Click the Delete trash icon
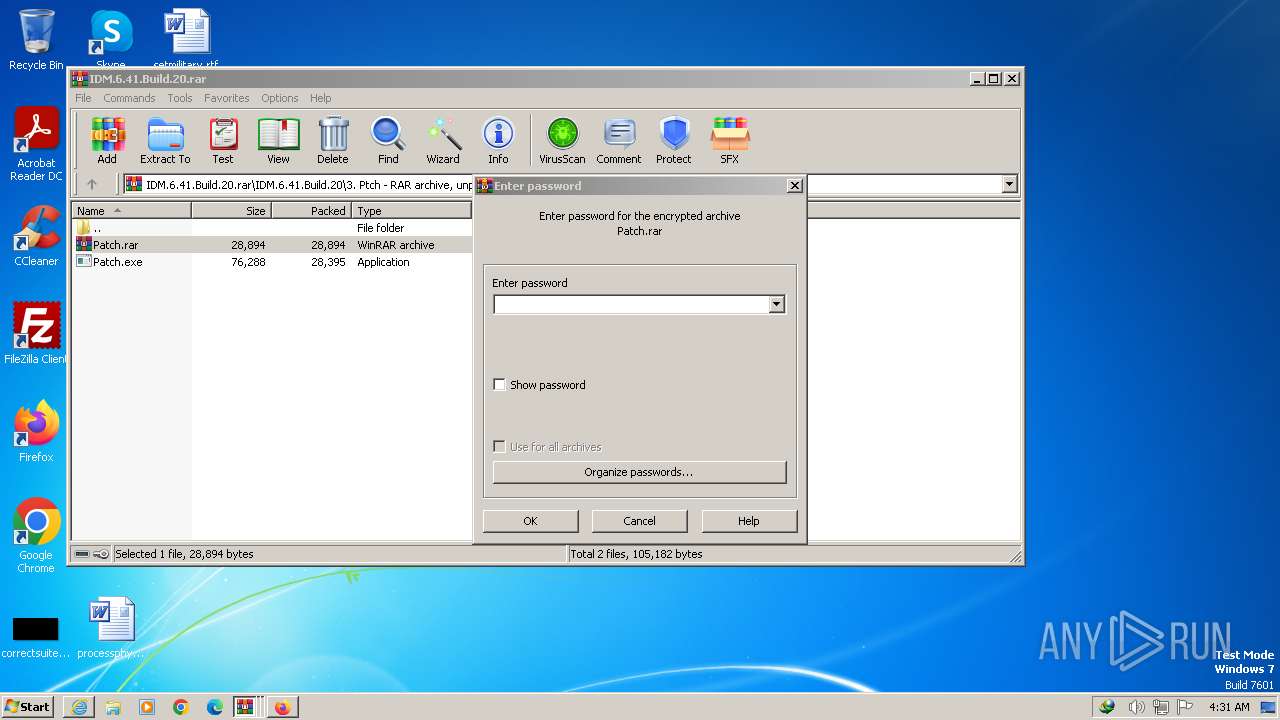 tap(333, 140)
